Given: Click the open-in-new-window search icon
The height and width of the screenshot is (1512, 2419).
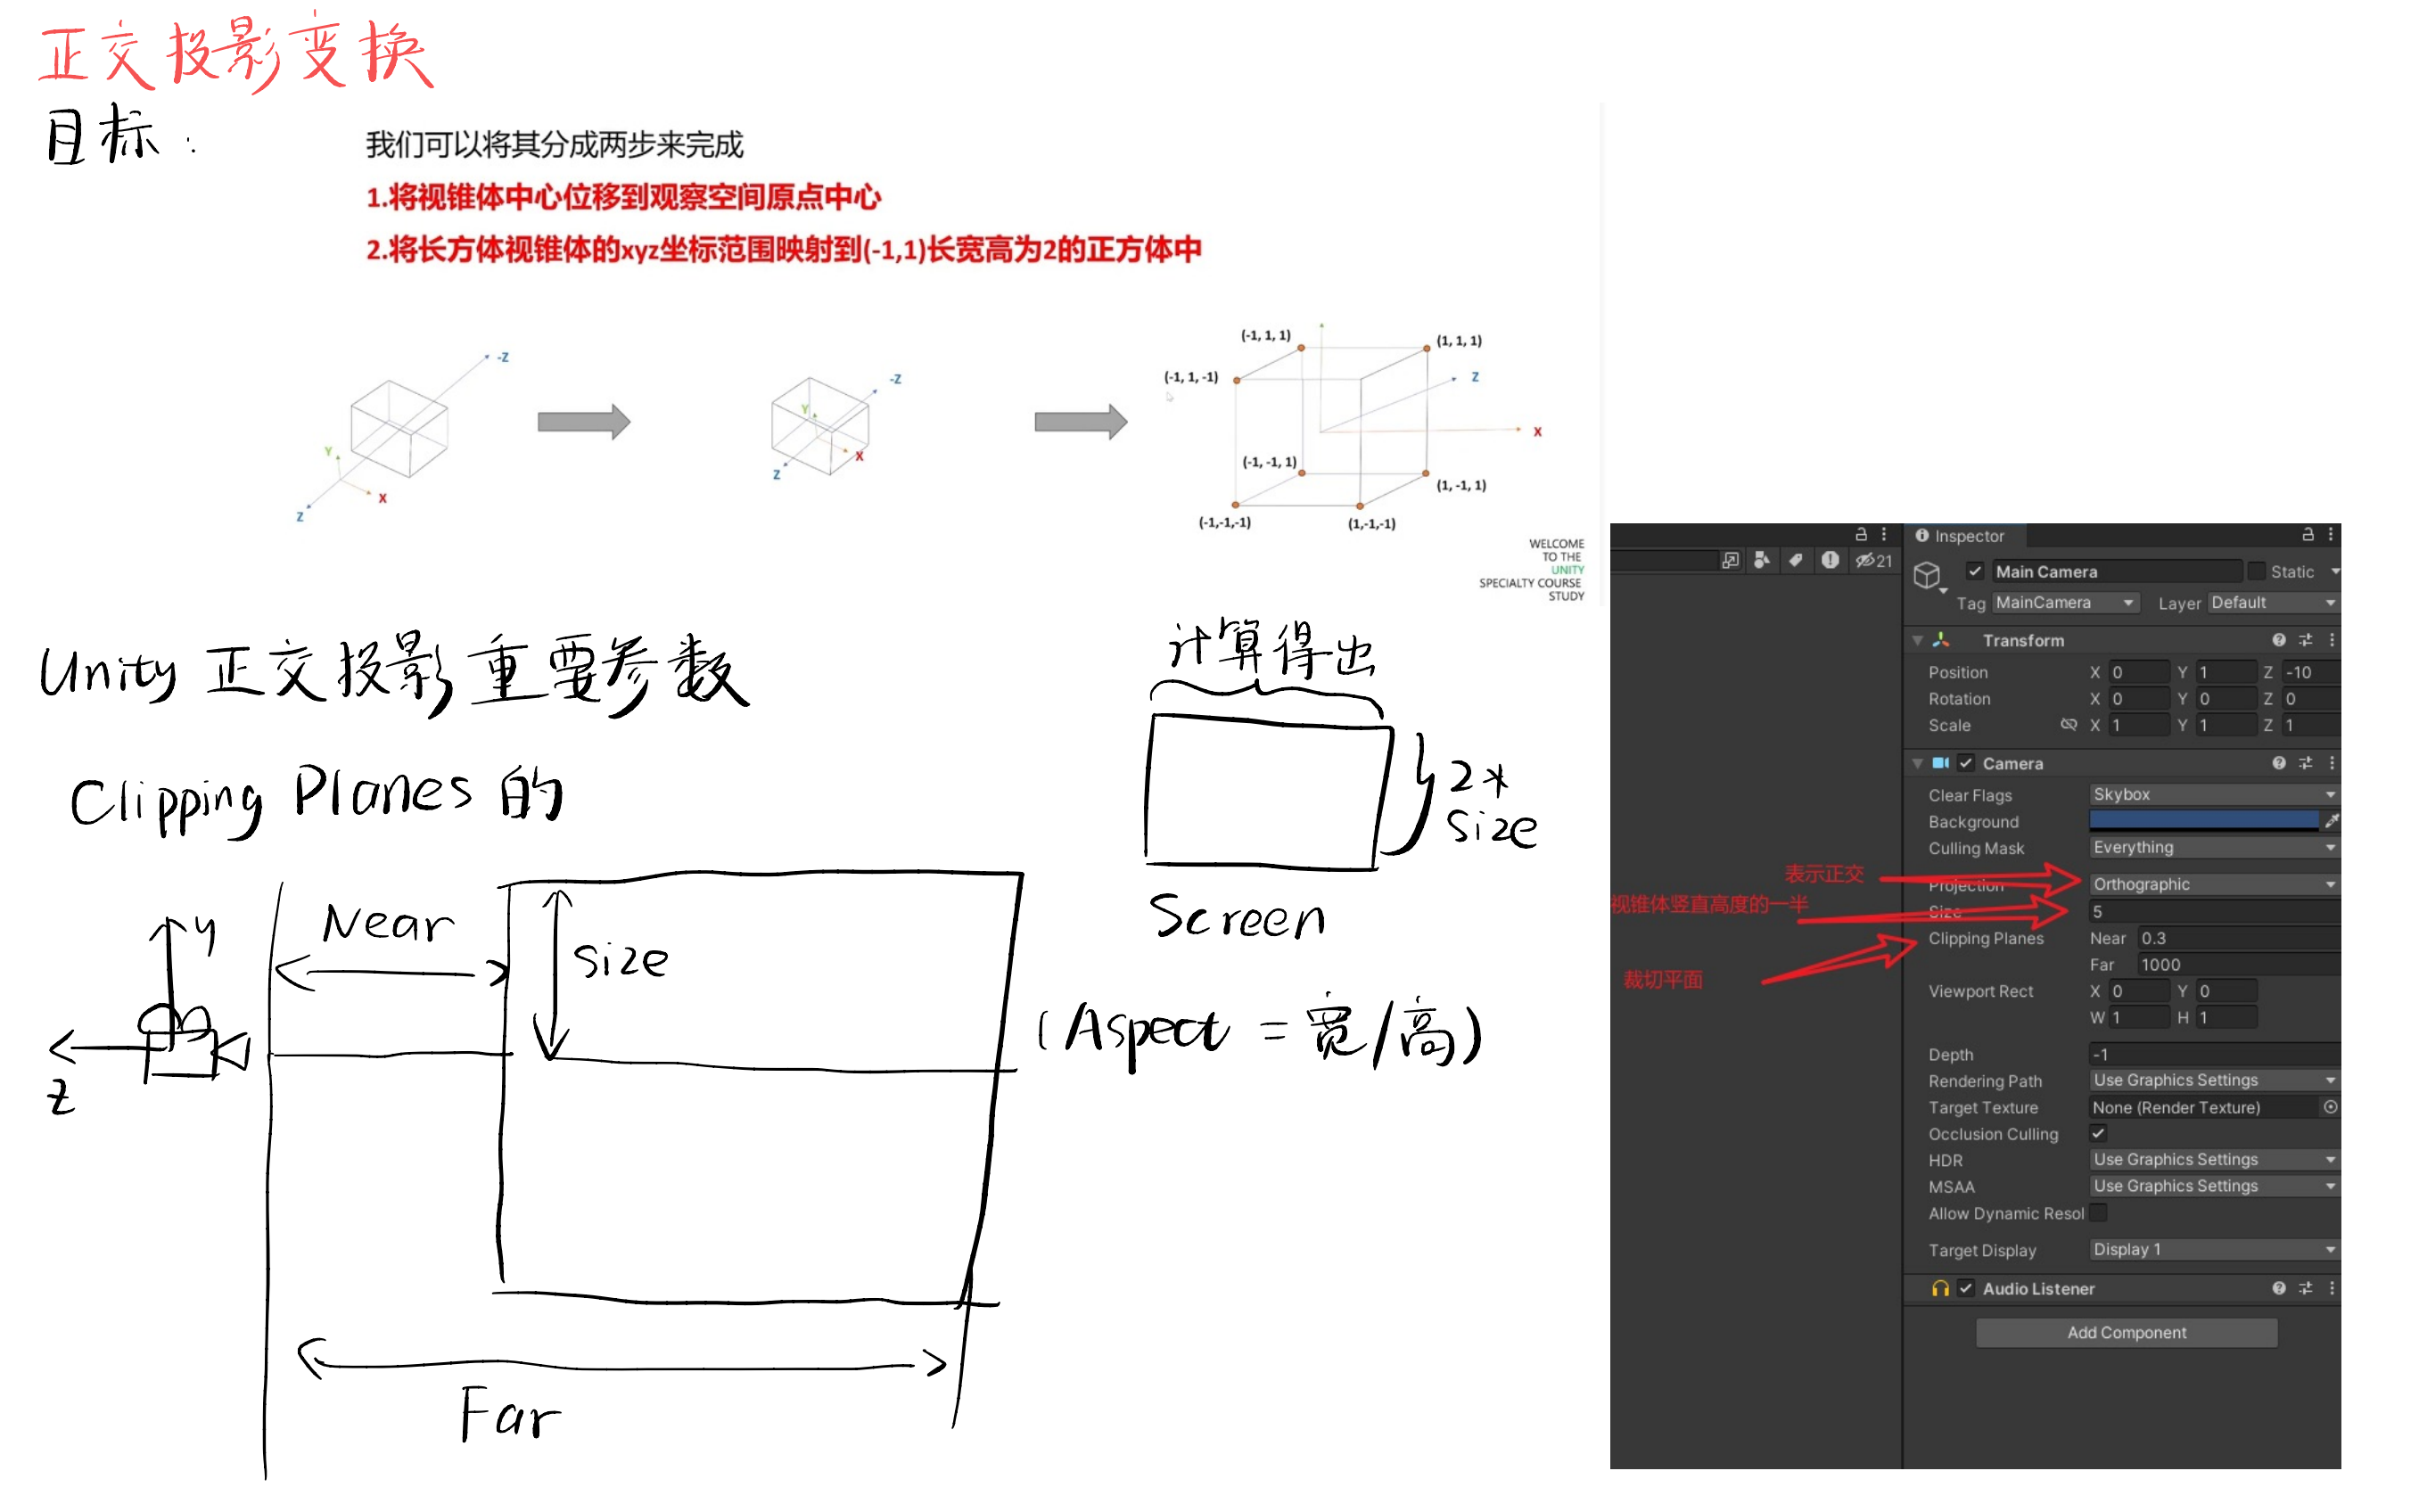Looking at the screenshot, I should [1730, 560].
